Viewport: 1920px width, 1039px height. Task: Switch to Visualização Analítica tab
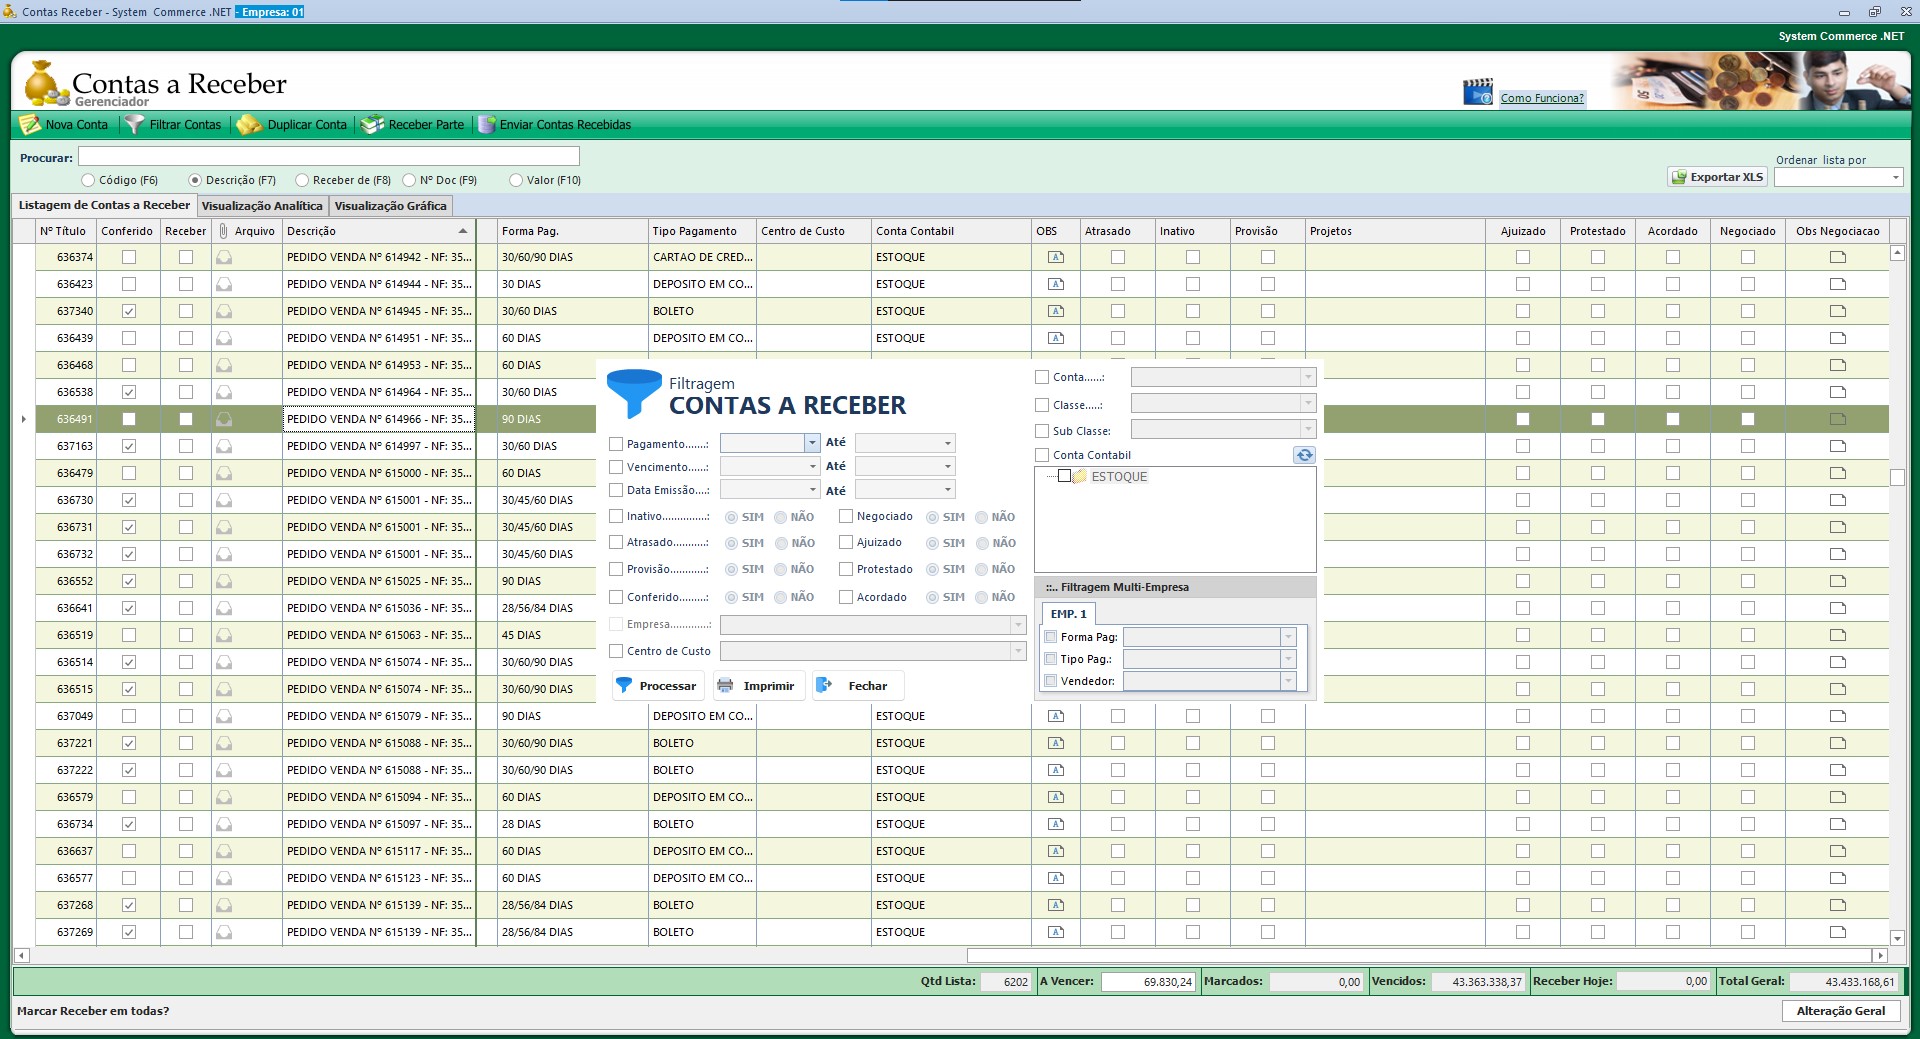(262, 206)
